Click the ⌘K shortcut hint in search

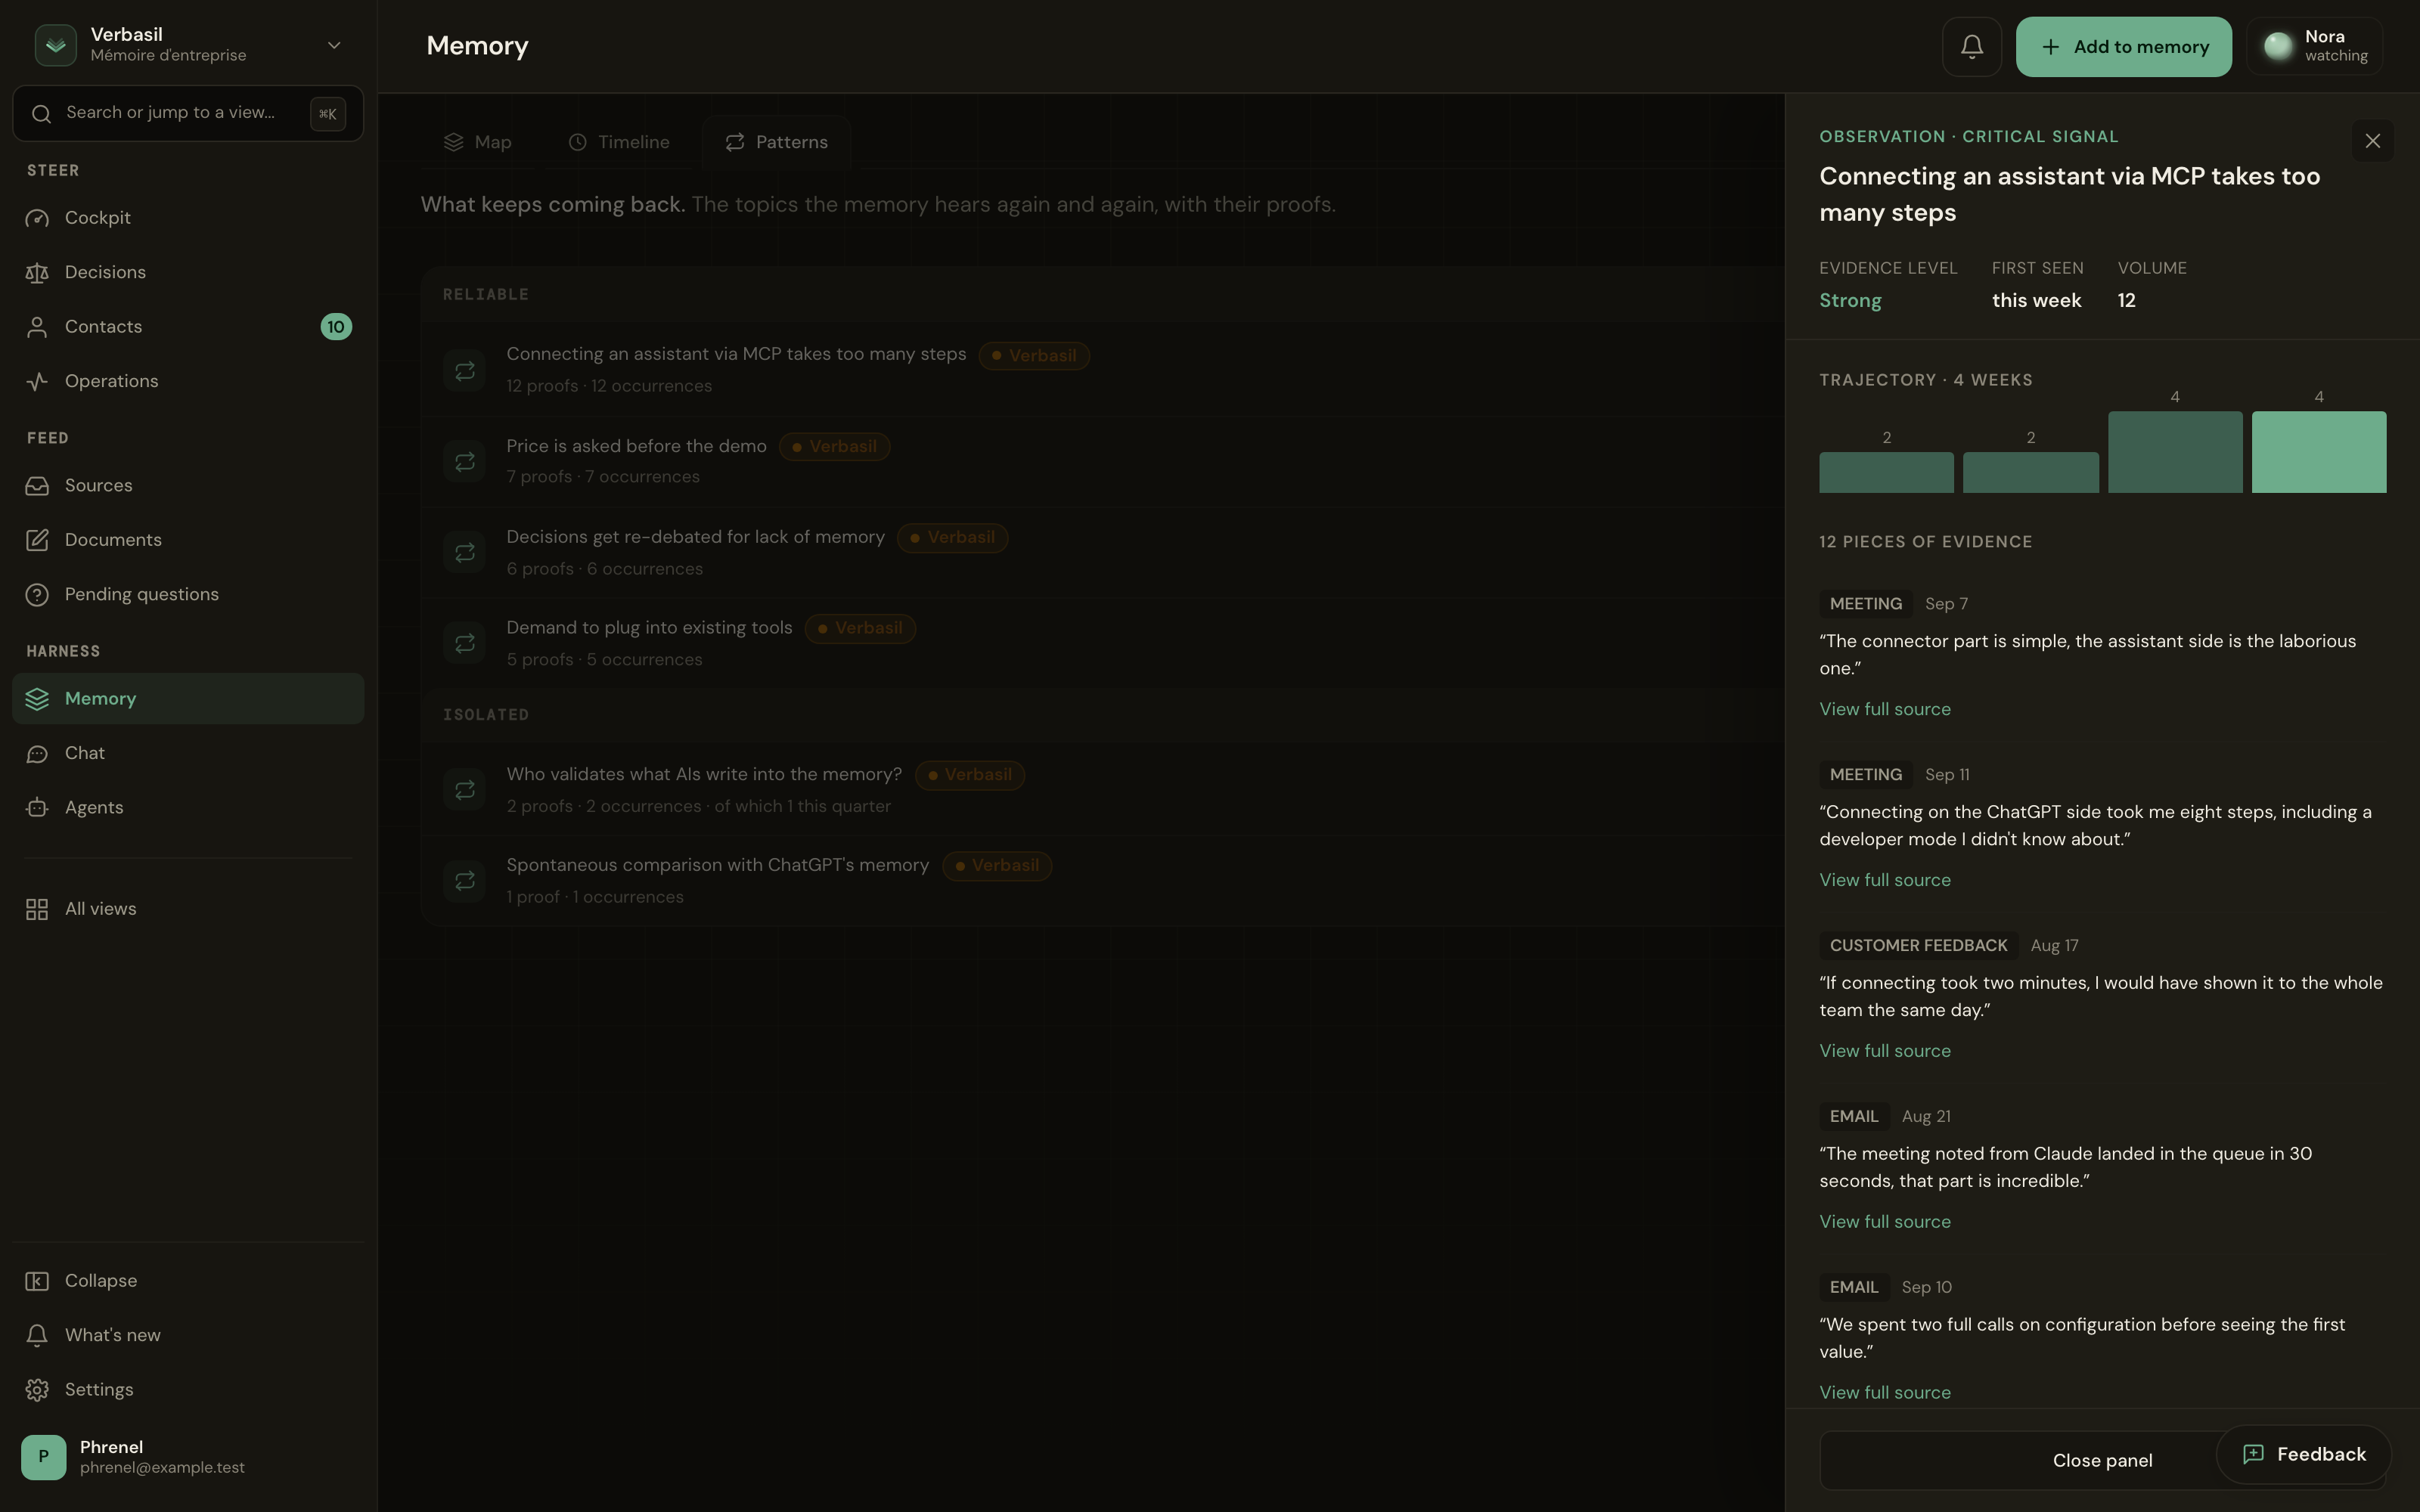[328, 114]
